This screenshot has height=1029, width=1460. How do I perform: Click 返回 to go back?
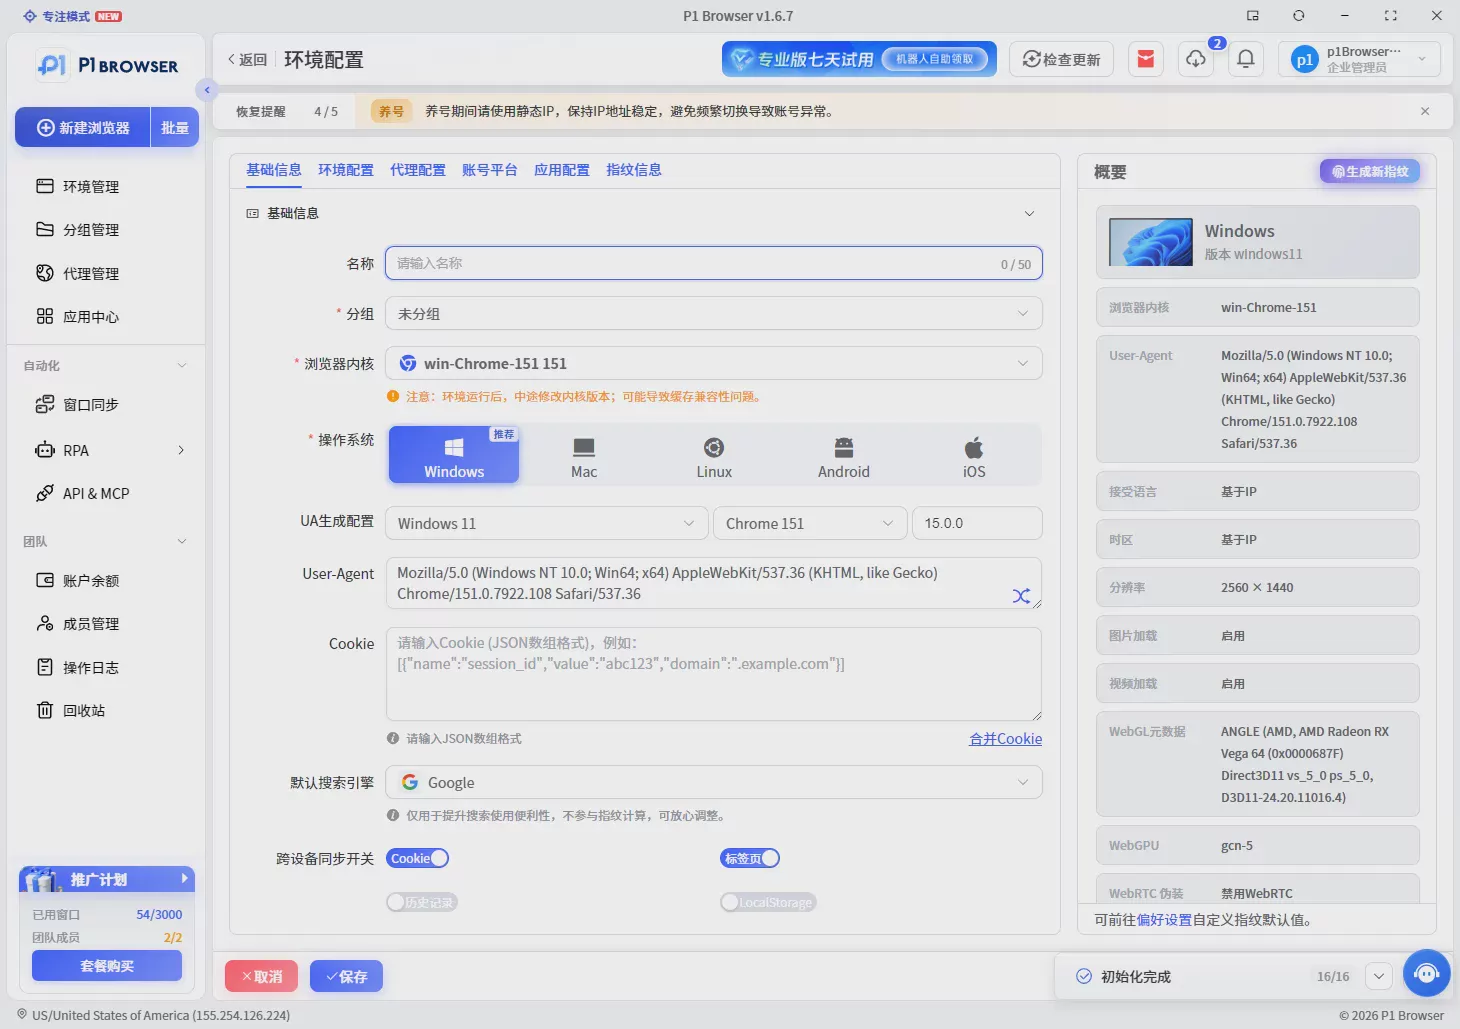tap(248, 59)
